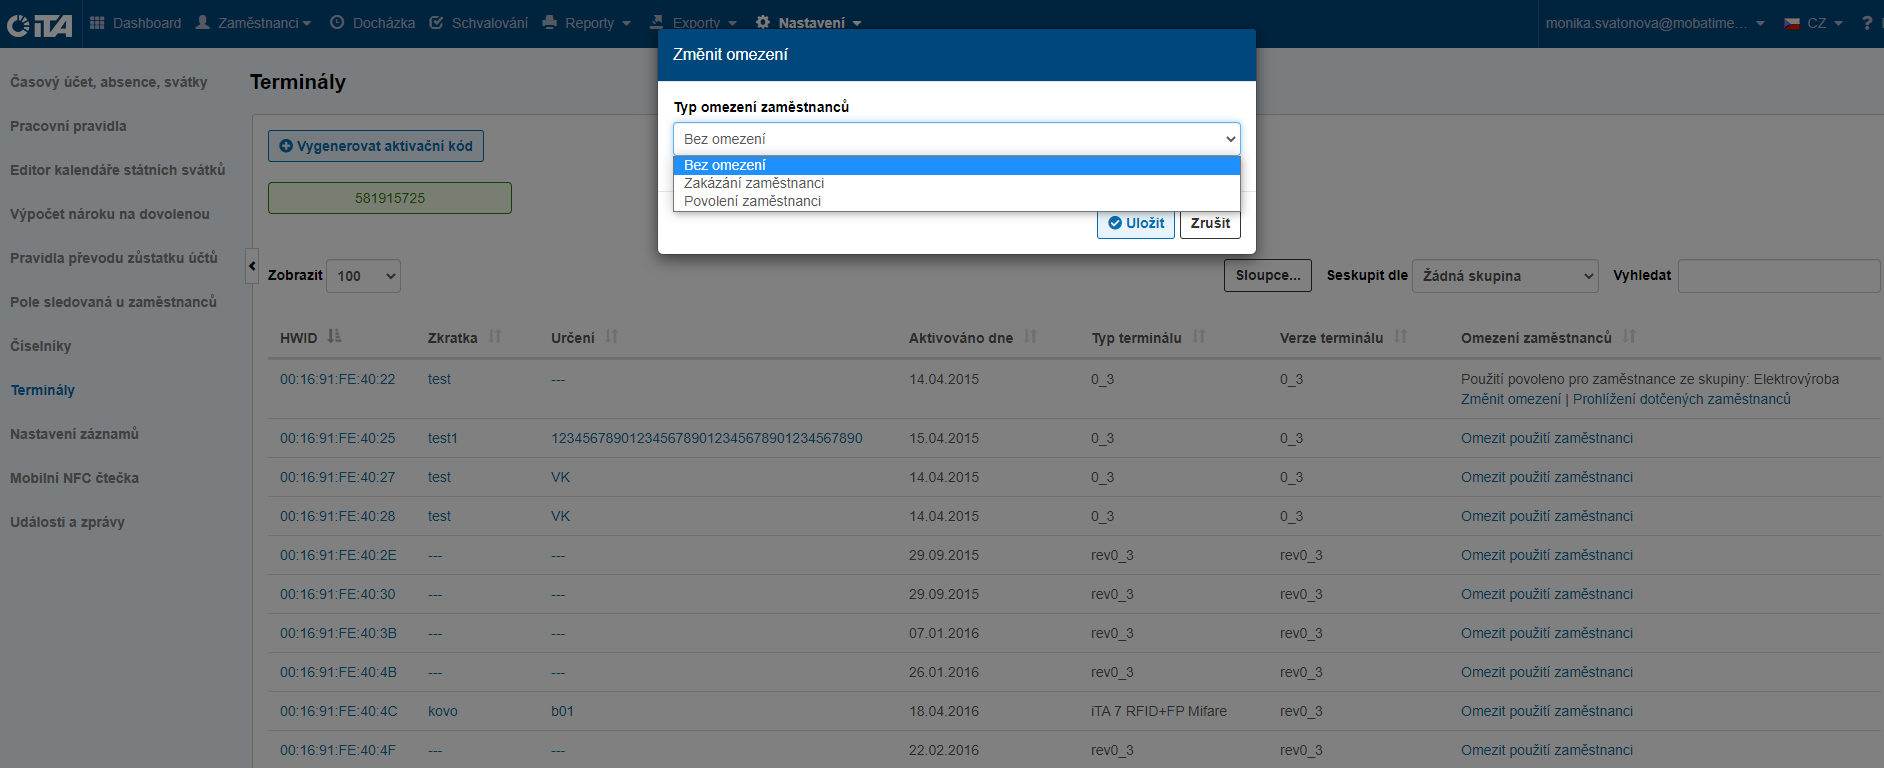Open the Reporty menu
Image resolution: width=1884 pixels, height=768 pixels.
tap(587, 23)
